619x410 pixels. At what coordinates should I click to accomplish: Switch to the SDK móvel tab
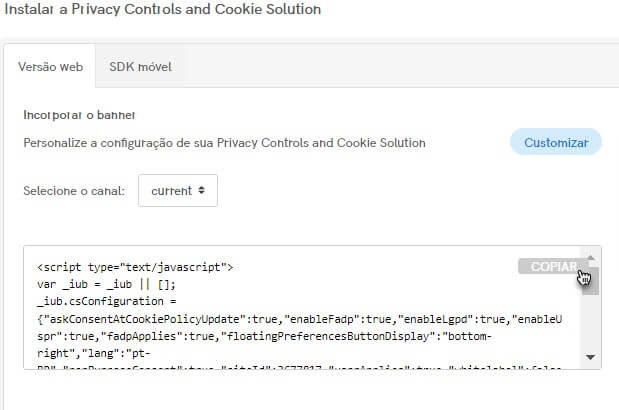point(140,66)
